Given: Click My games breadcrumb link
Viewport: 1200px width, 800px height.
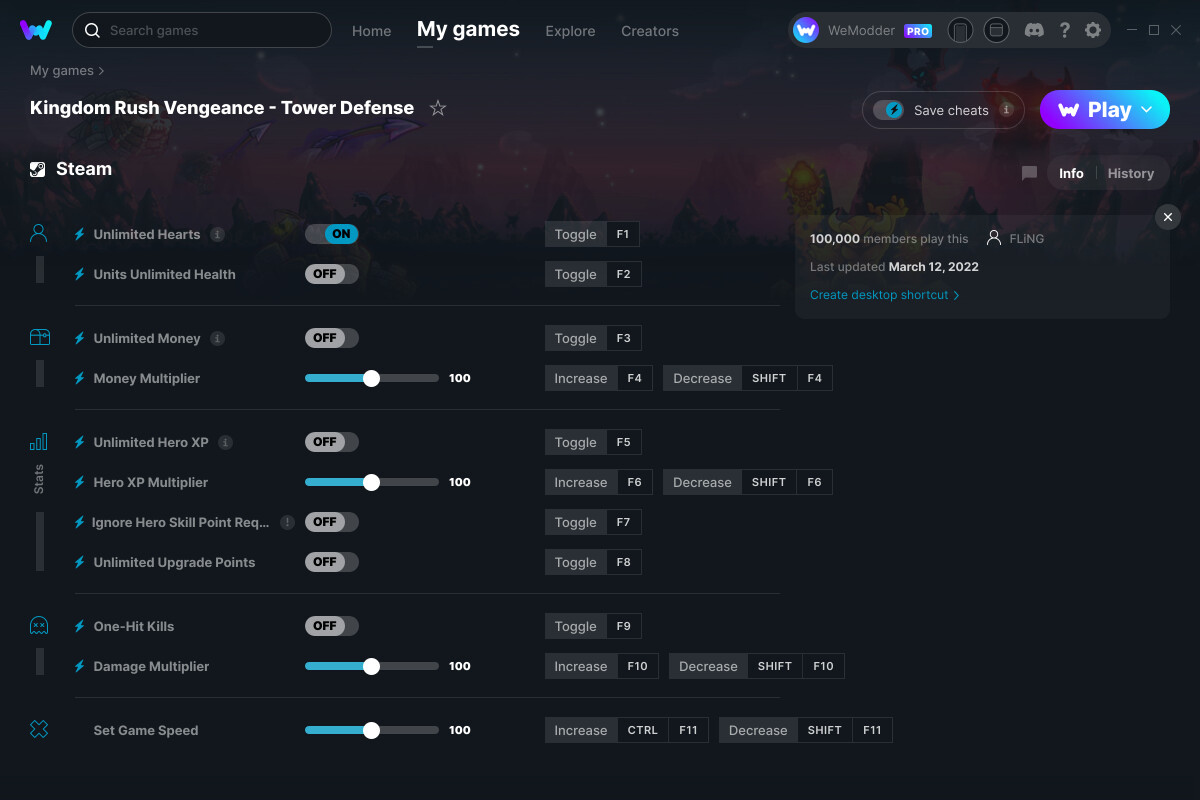Looking at the screenshot, I should pos(62,71).
